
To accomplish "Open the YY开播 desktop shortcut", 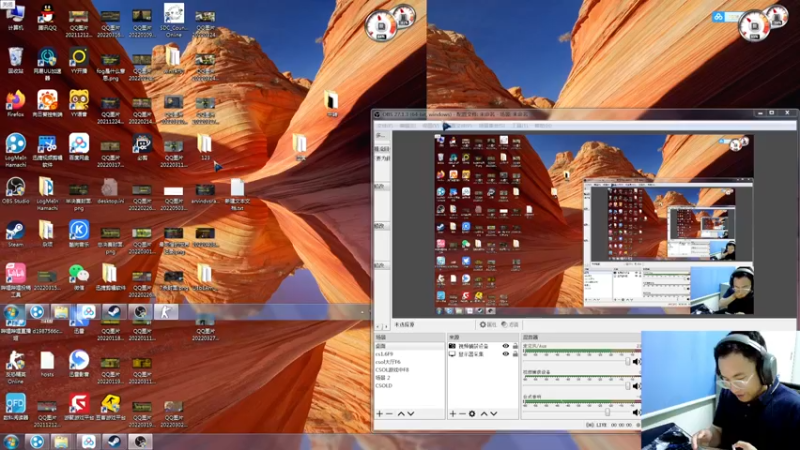I will tap(79, 60).
